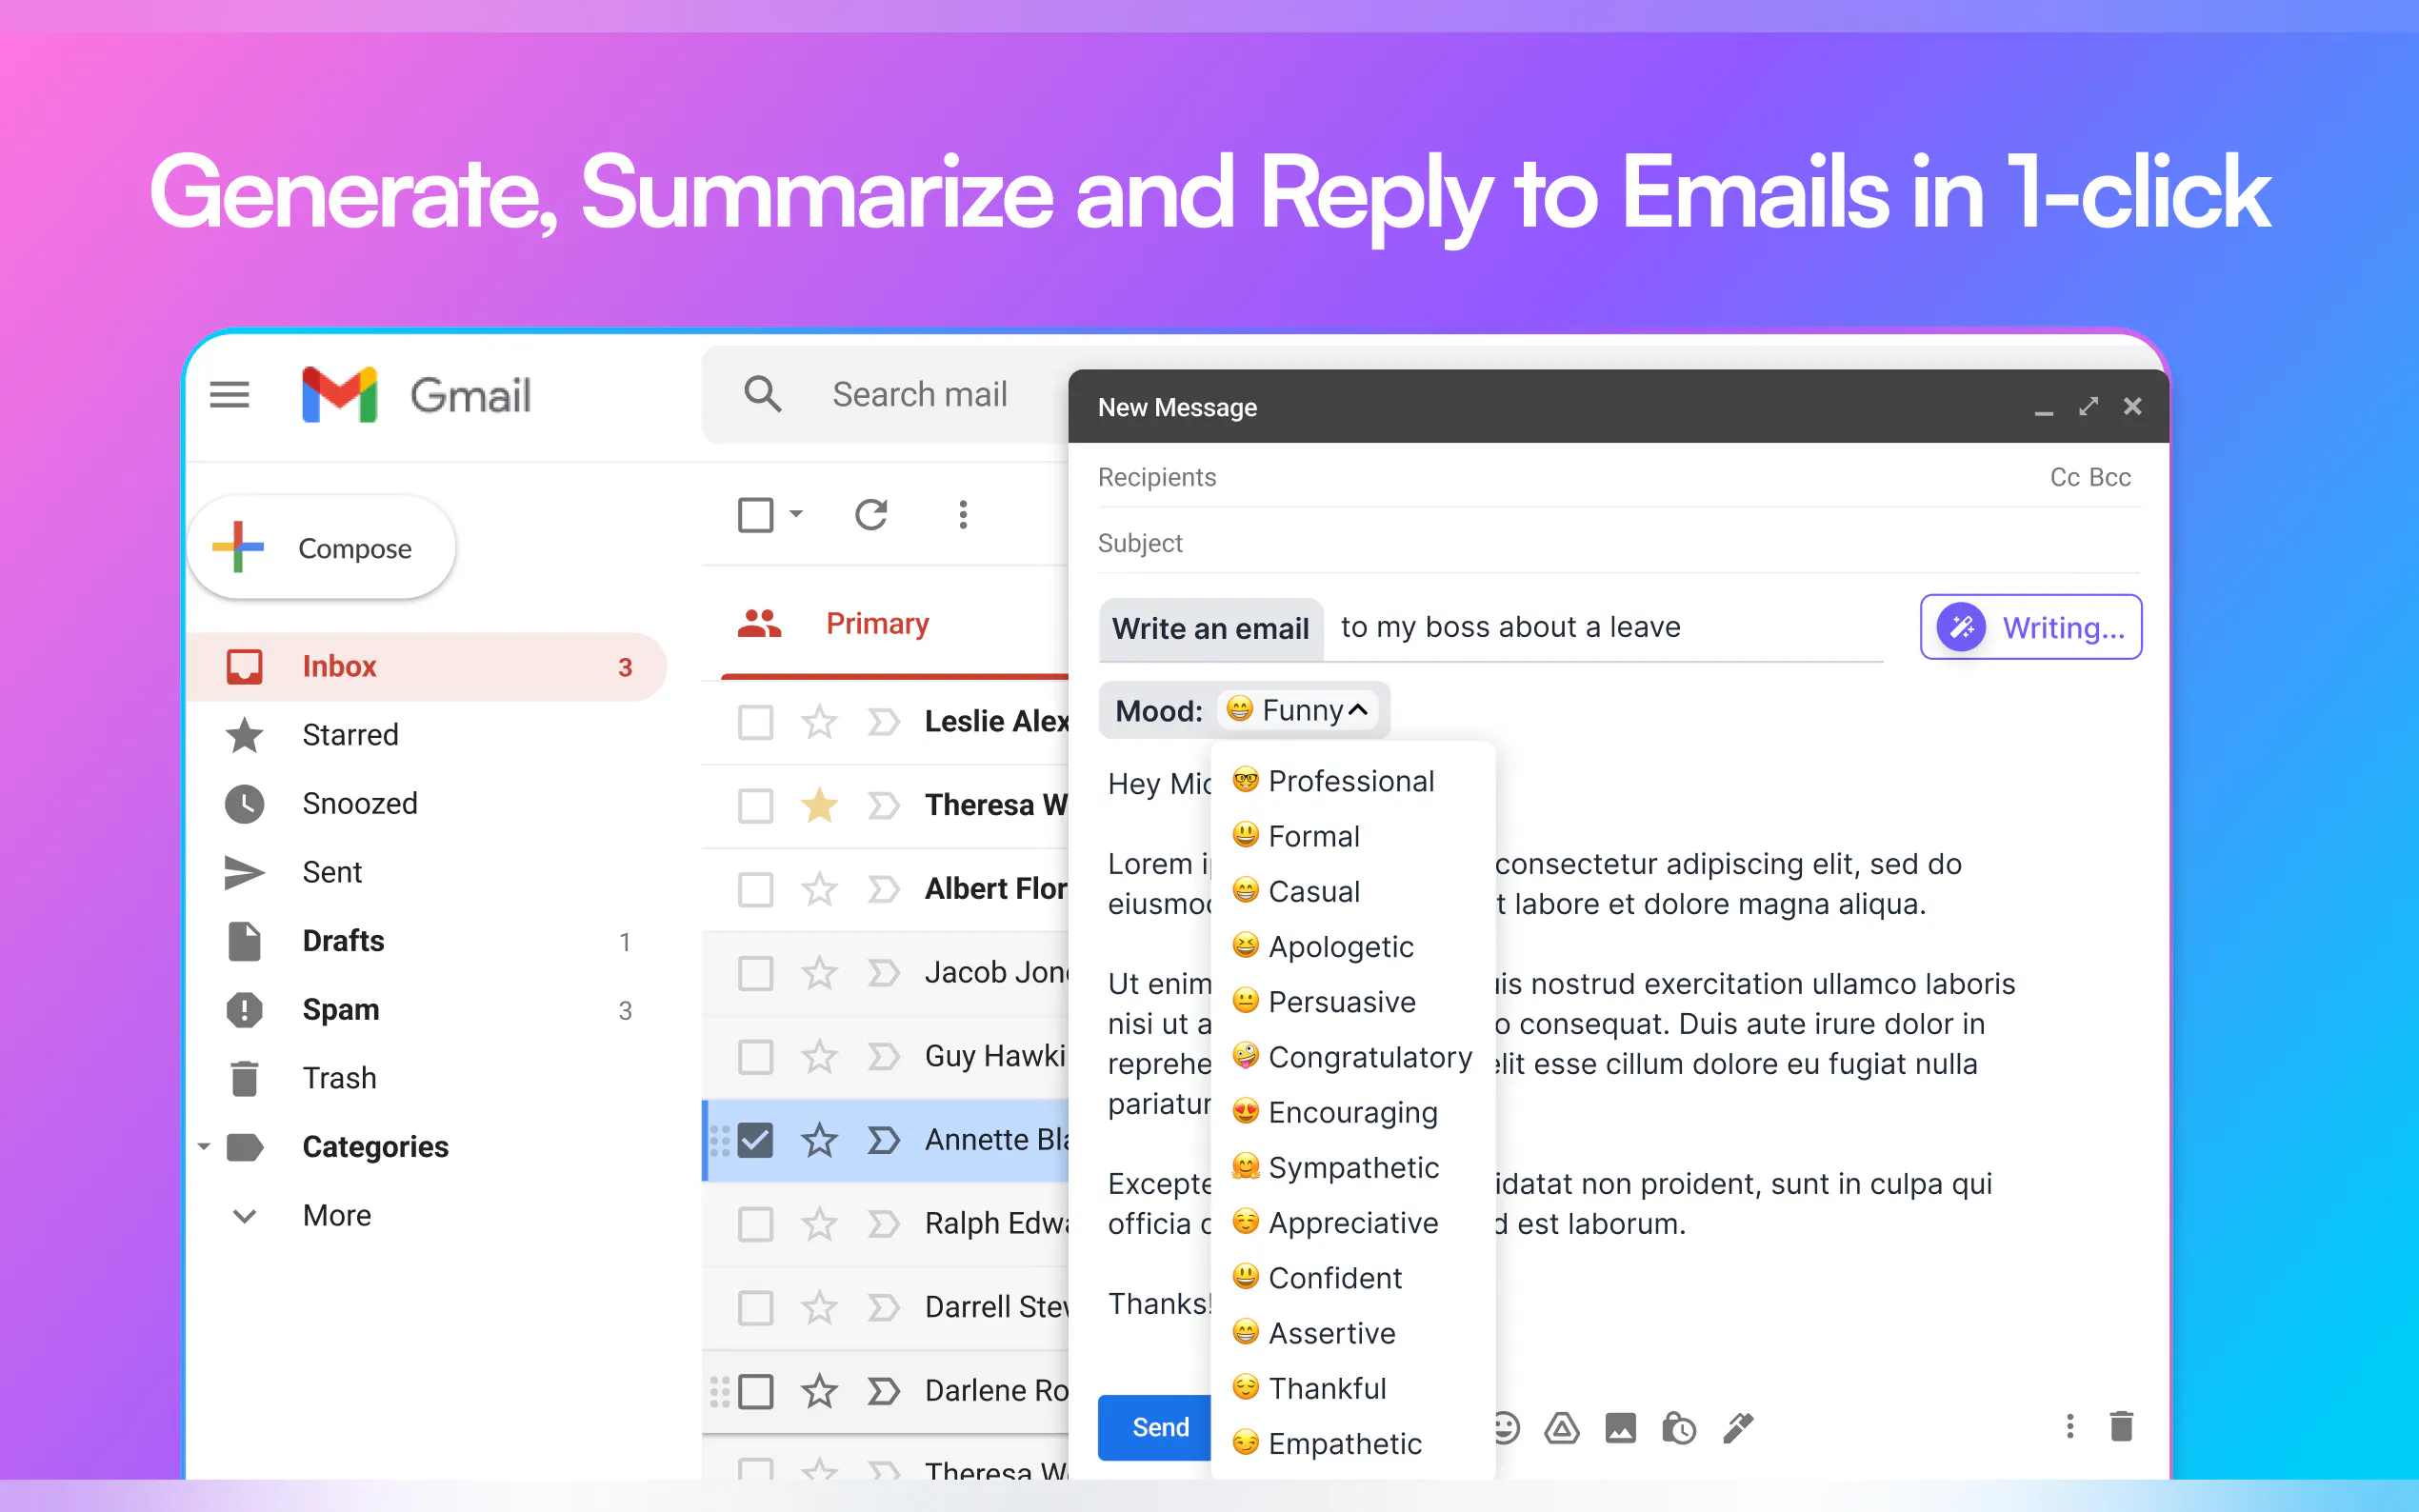Discard draft using the trash icon
Screen dimensions: 2419x1512
pyautogui.click(x=2121, y=1426)
